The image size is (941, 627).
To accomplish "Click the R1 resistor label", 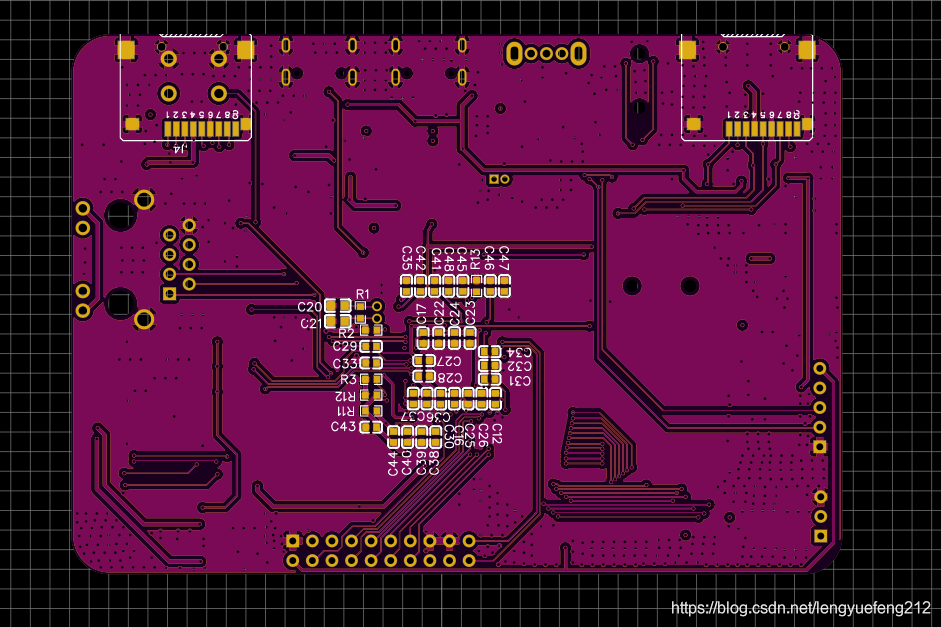I will 362,294.
